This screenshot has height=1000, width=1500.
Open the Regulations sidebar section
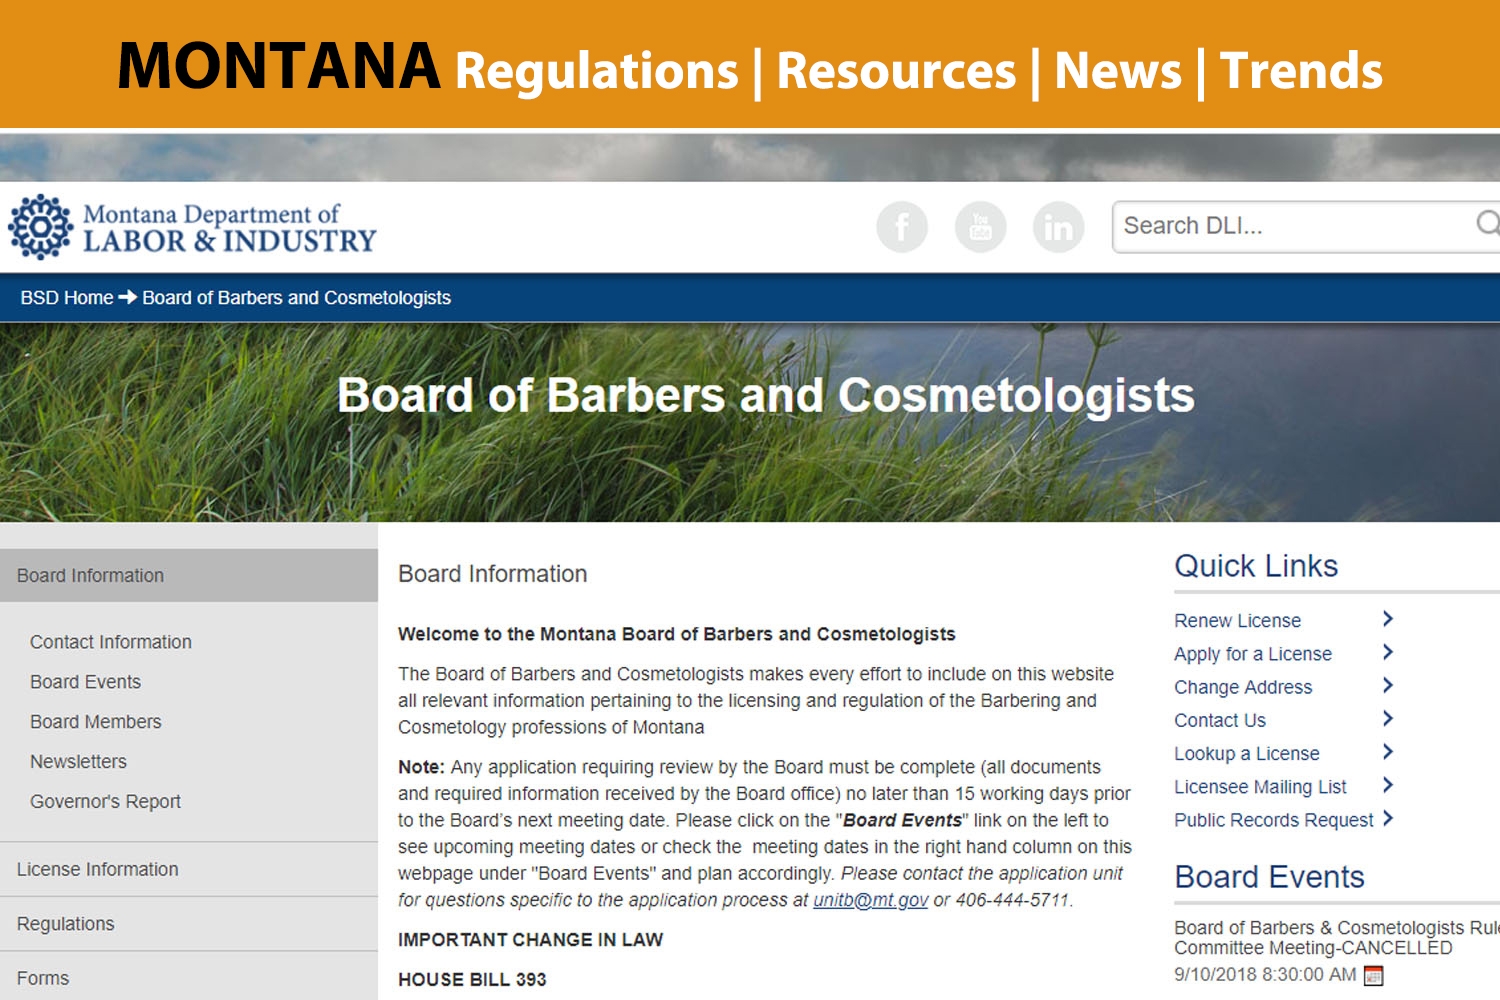pyautogui.click(x=189, y=924)
